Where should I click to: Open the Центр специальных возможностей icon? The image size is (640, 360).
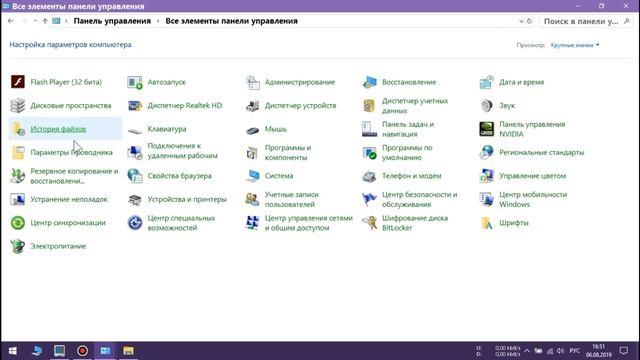point(135,223)
